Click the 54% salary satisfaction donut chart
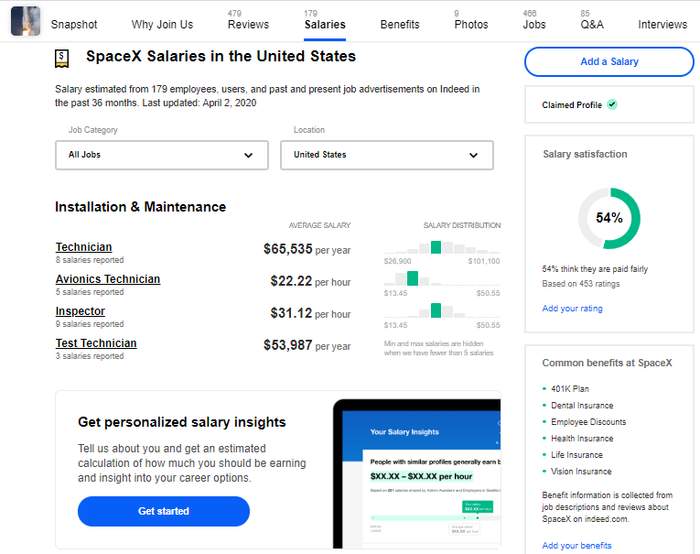Viewport: 700px width, 554px height. [x=609, y=218]
